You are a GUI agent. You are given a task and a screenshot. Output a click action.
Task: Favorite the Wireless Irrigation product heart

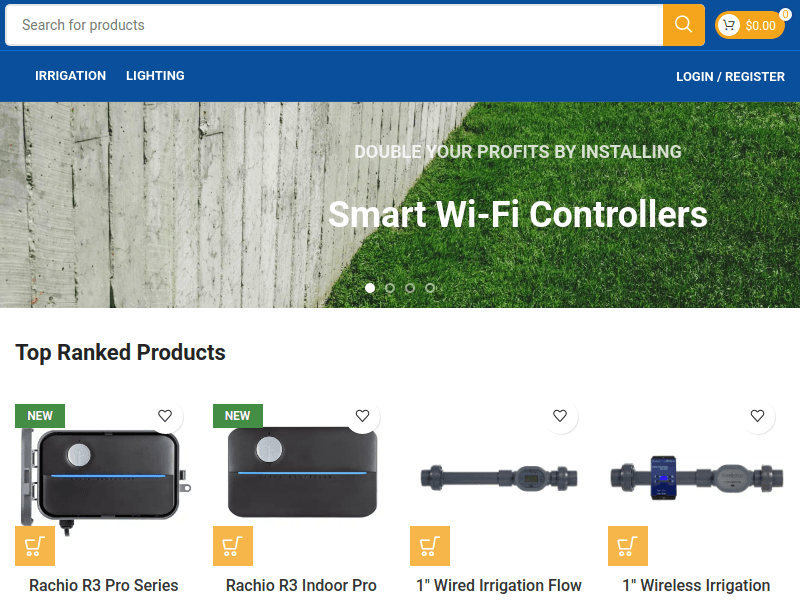click(757, 416)
